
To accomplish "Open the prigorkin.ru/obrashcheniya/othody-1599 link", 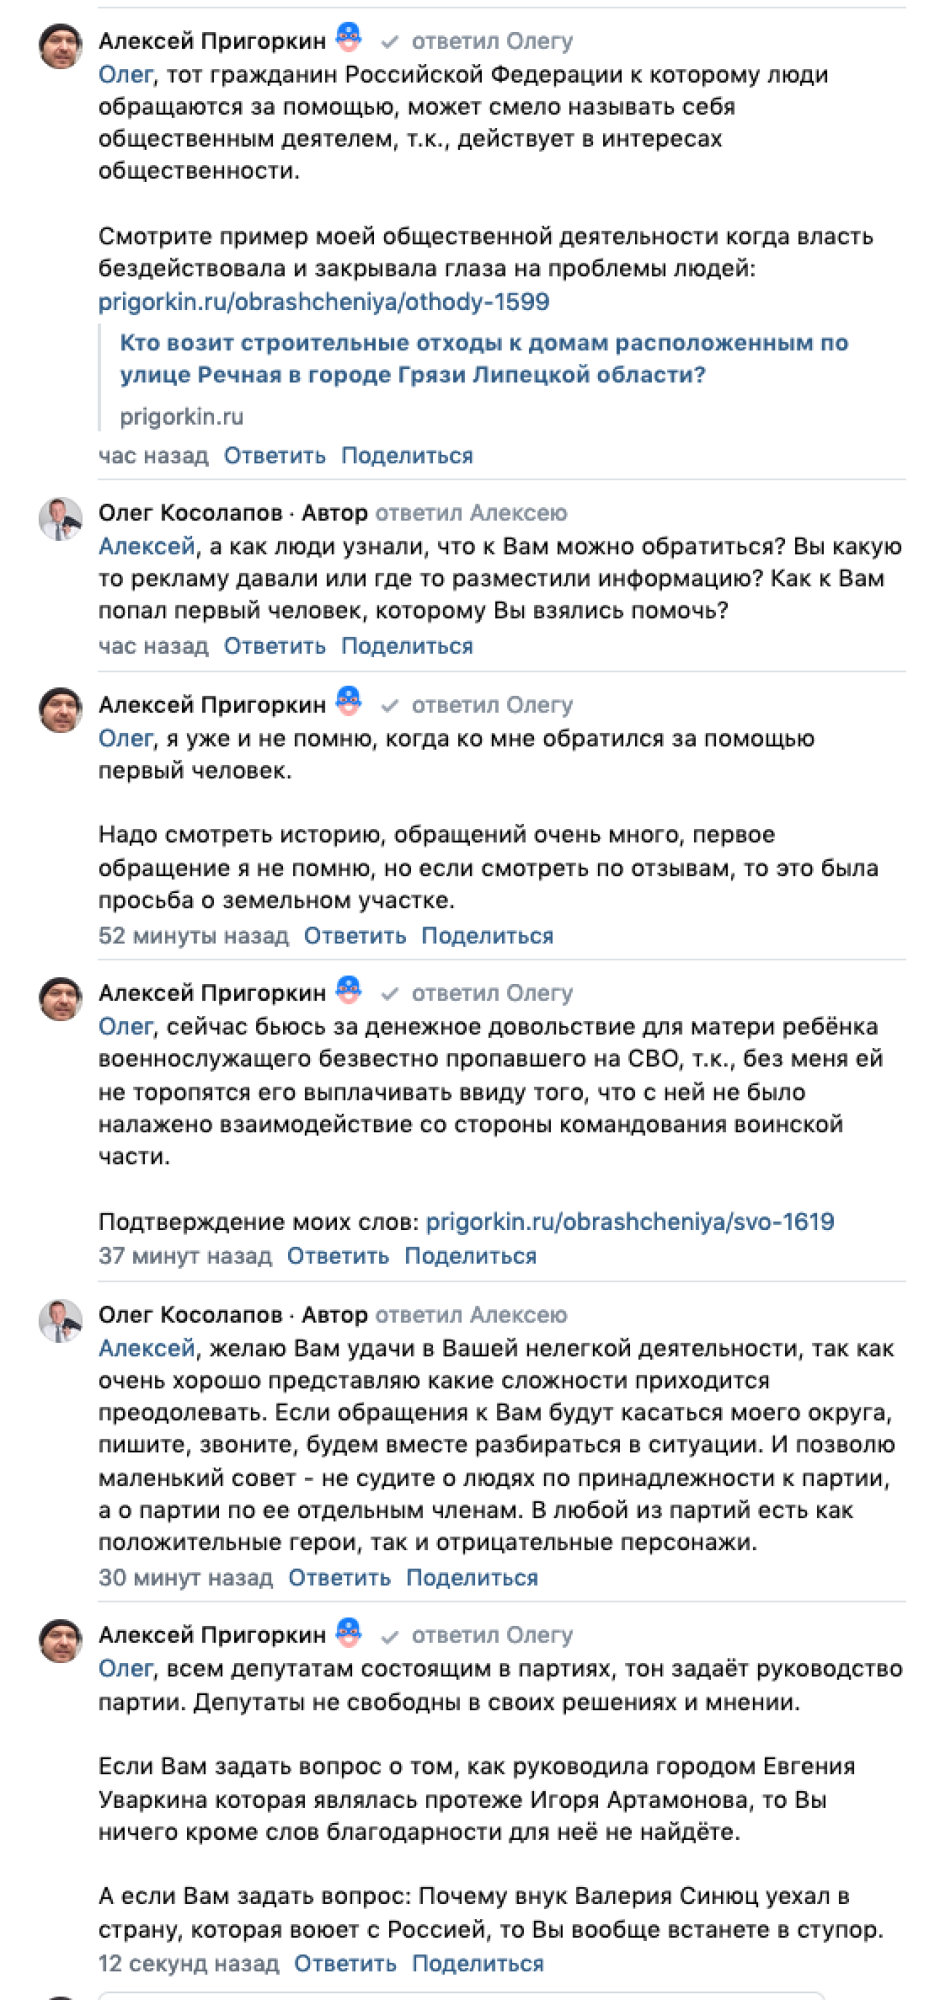I will (x=324, y=302).
